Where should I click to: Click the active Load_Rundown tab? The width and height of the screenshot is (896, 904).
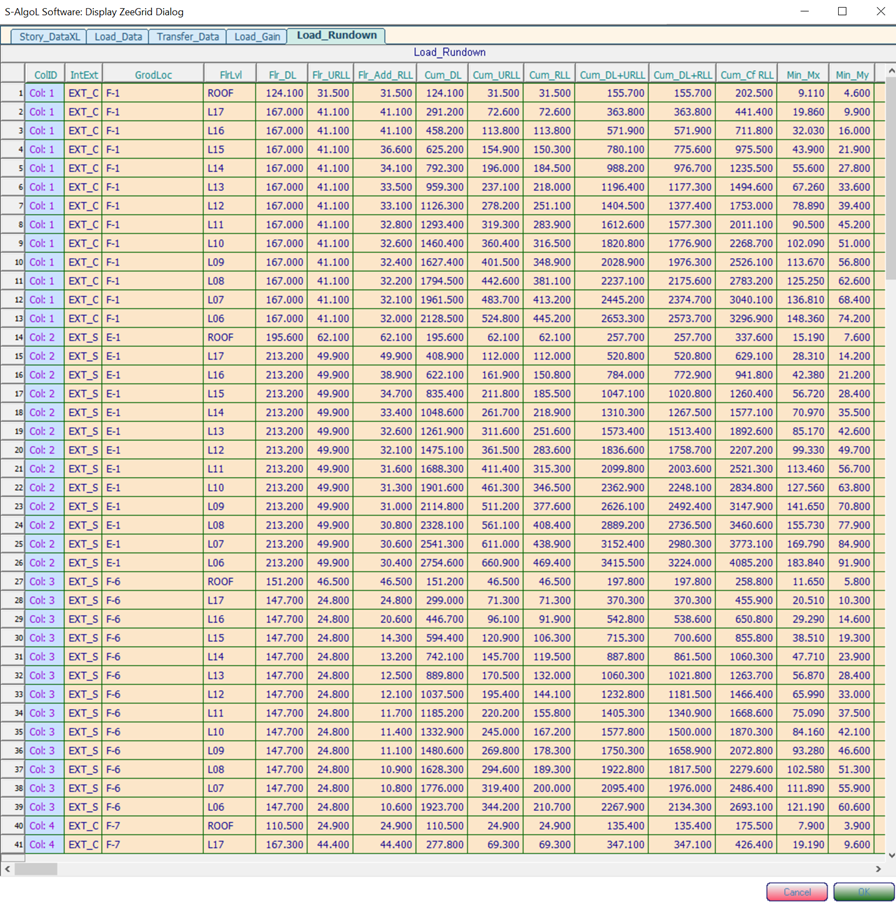pos(337,35)
